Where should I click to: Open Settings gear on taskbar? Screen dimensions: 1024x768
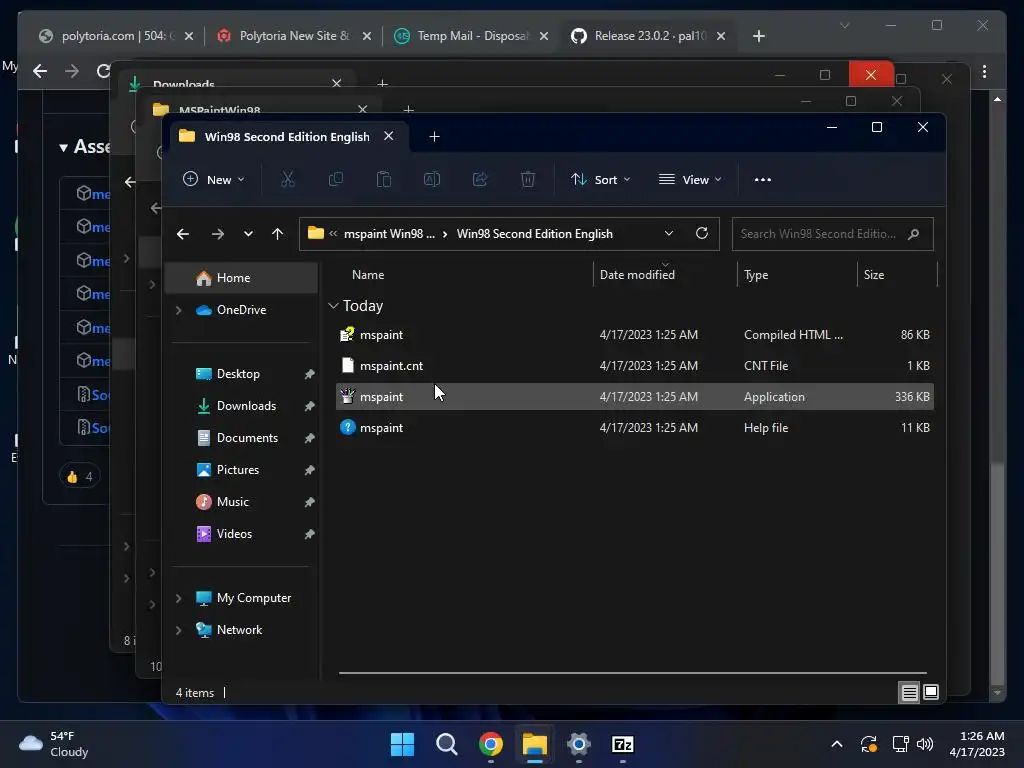coord(579,744)
